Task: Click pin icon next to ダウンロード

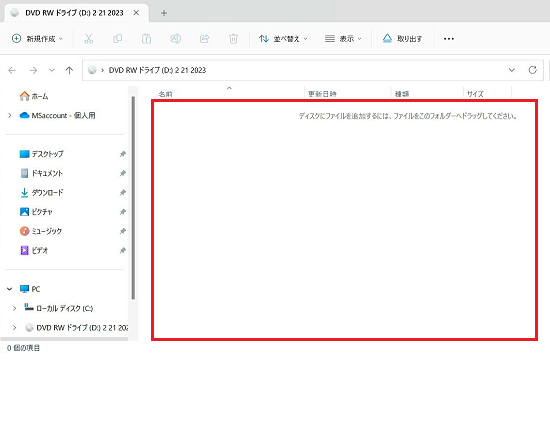Action: click(x=123, y=193)
